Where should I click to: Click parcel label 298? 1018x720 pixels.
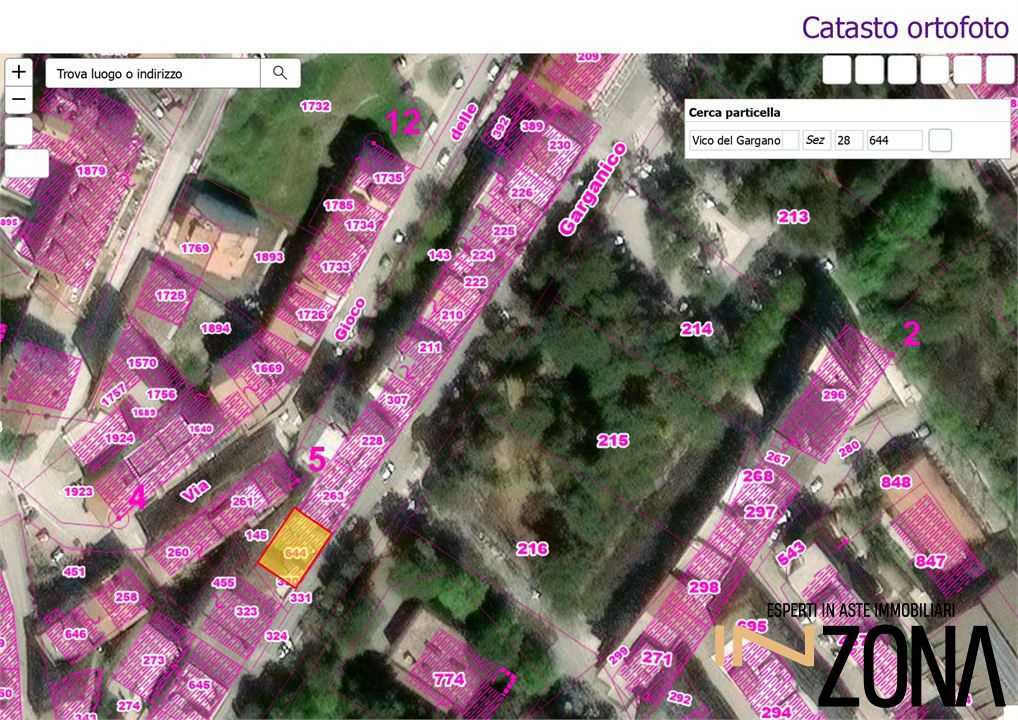(x=704, y=588)
